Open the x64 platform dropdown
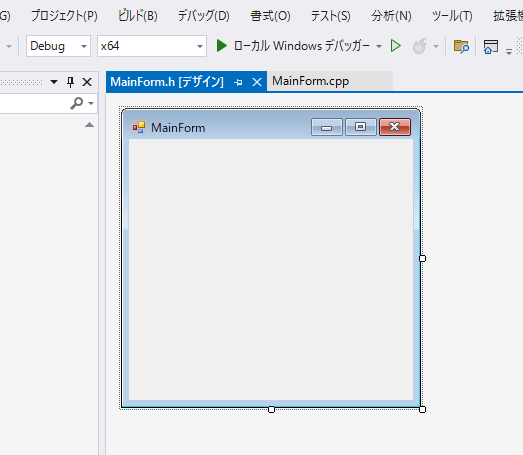 152,46
